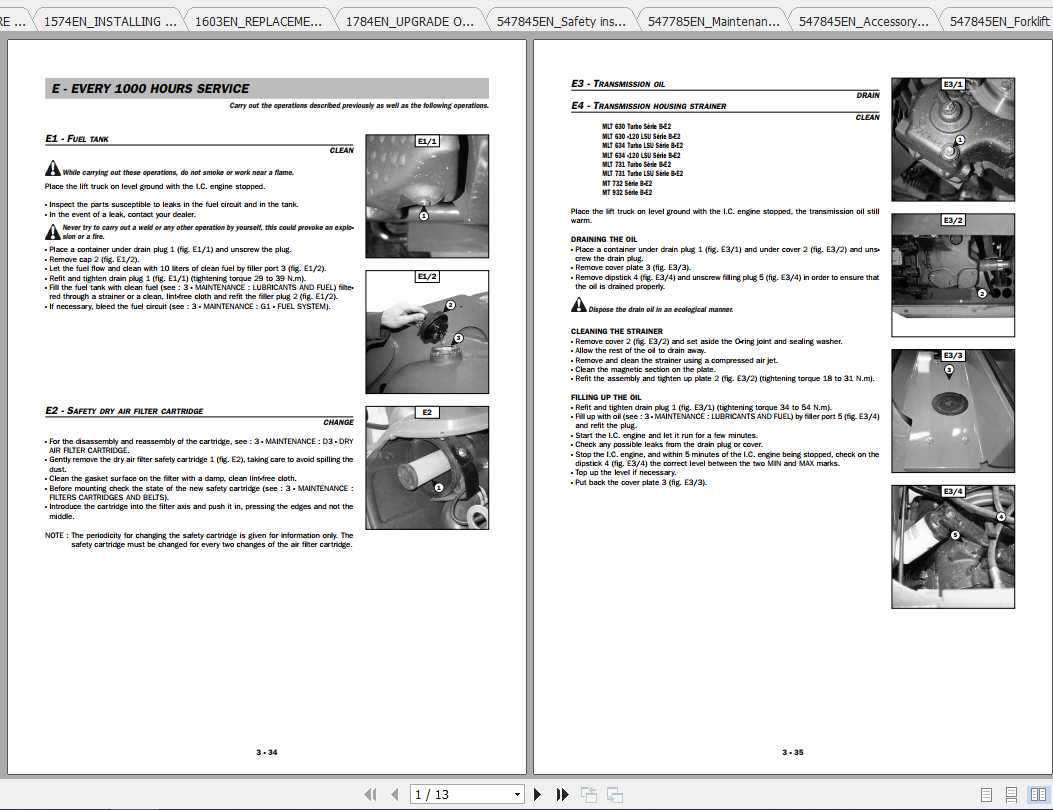Advance to the next page with the arrow icon

tap(537, 793)
